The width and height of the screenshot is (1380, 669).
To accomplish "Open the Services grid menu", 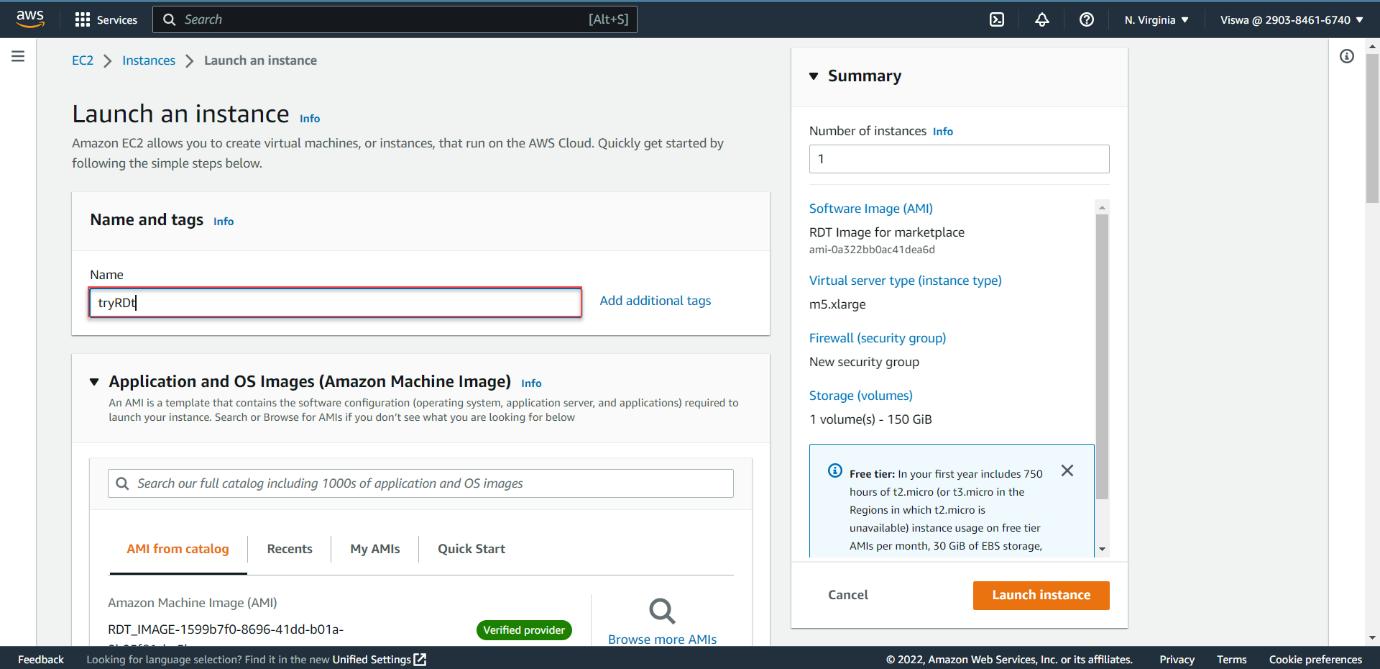I will pos(106,20).
